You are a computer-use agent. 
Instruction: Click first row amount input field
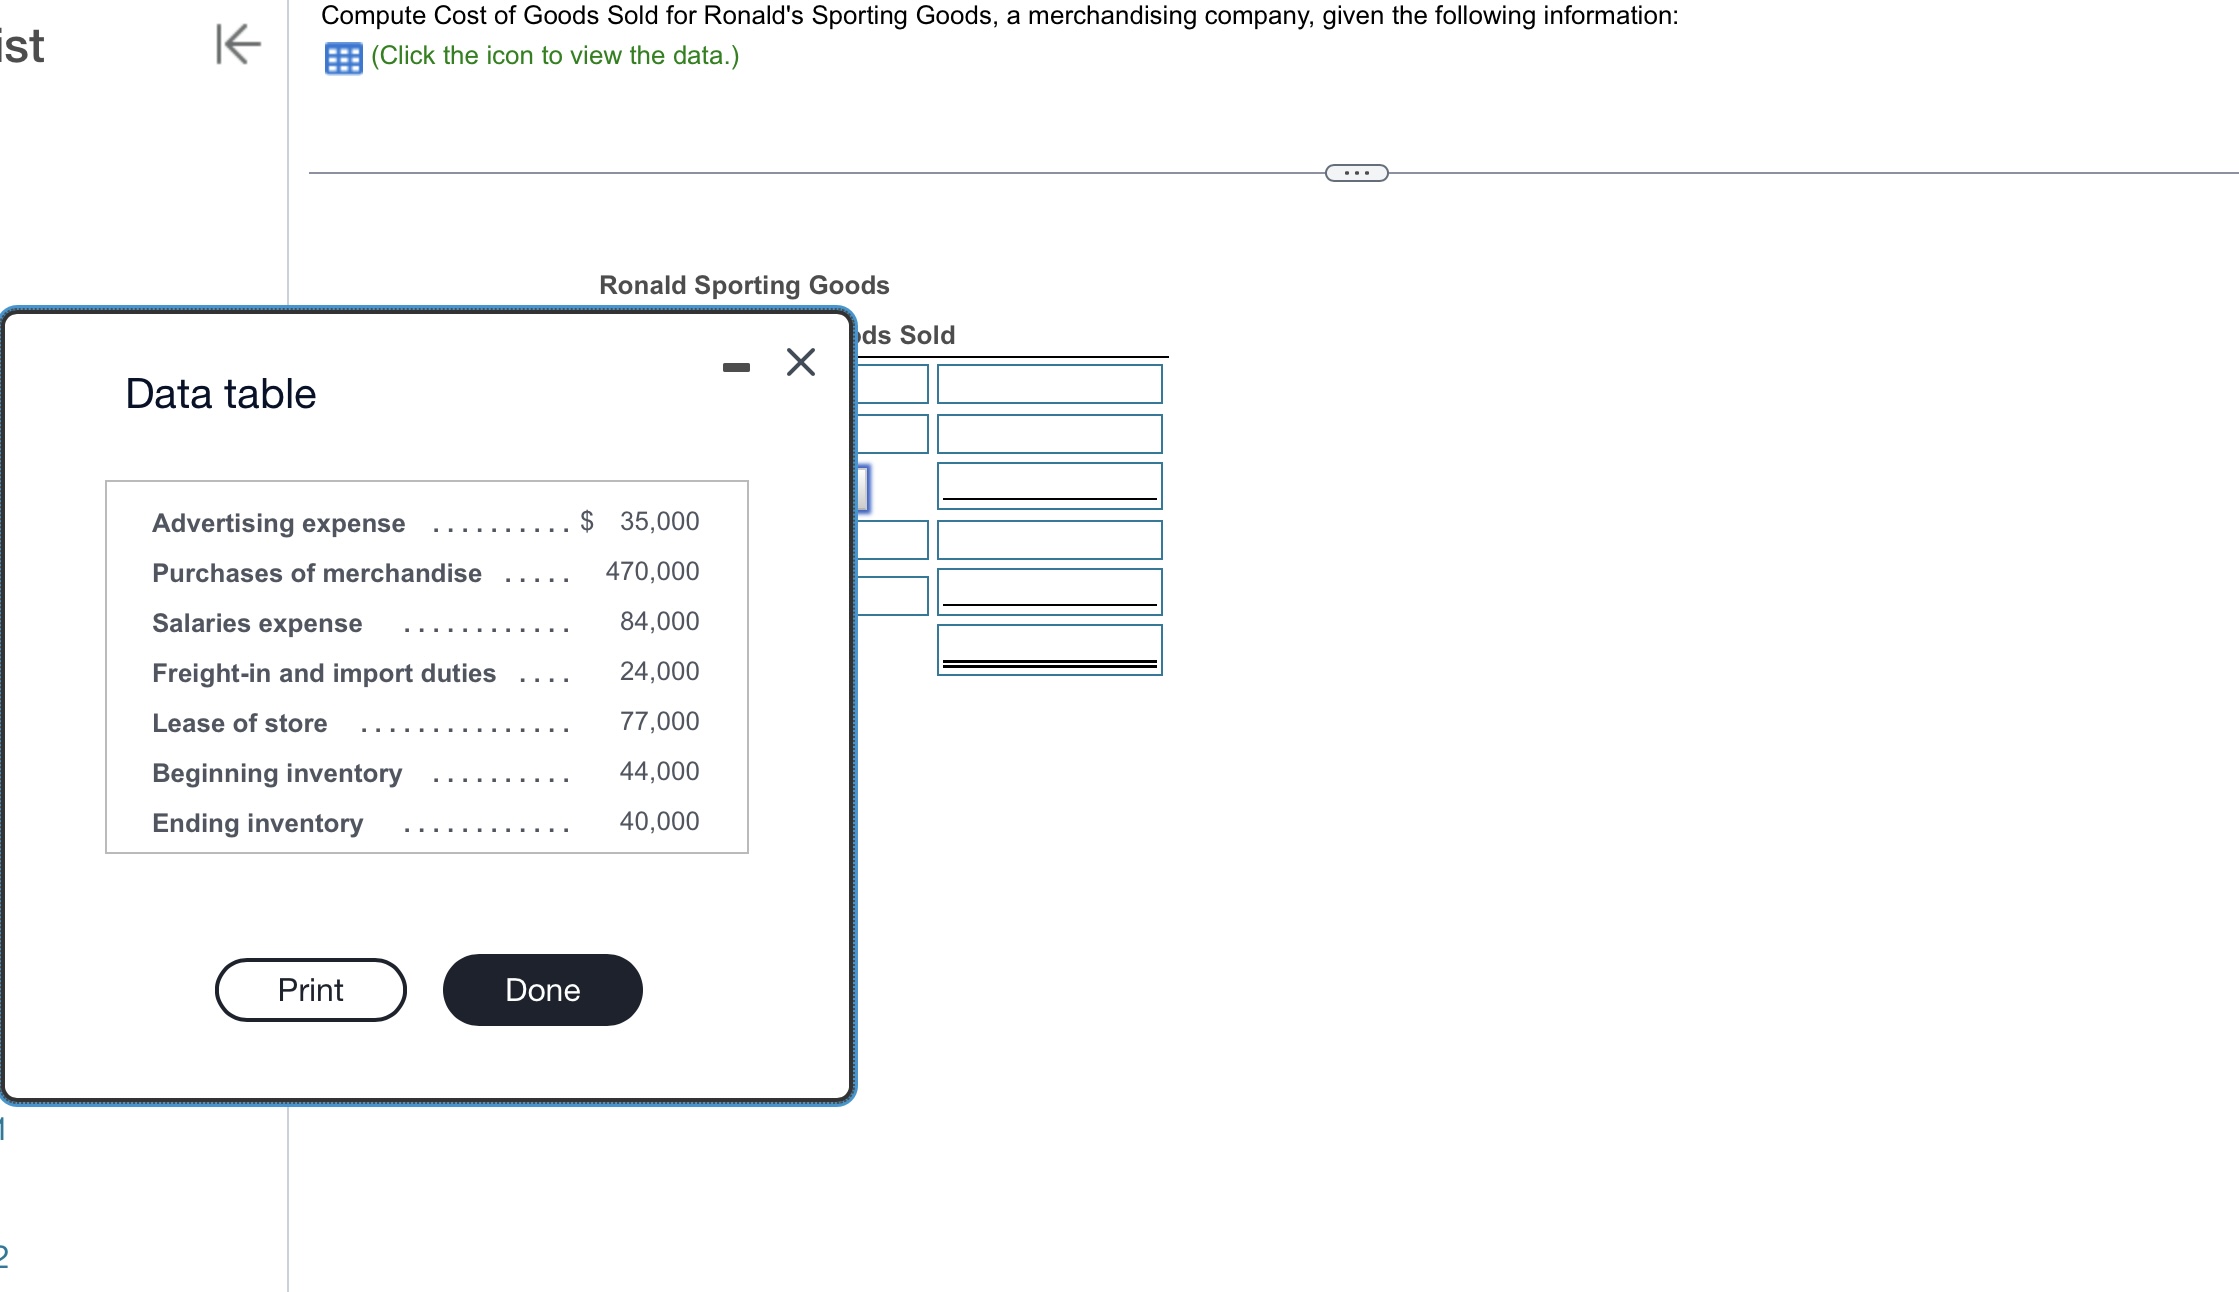coord(1049,384)
